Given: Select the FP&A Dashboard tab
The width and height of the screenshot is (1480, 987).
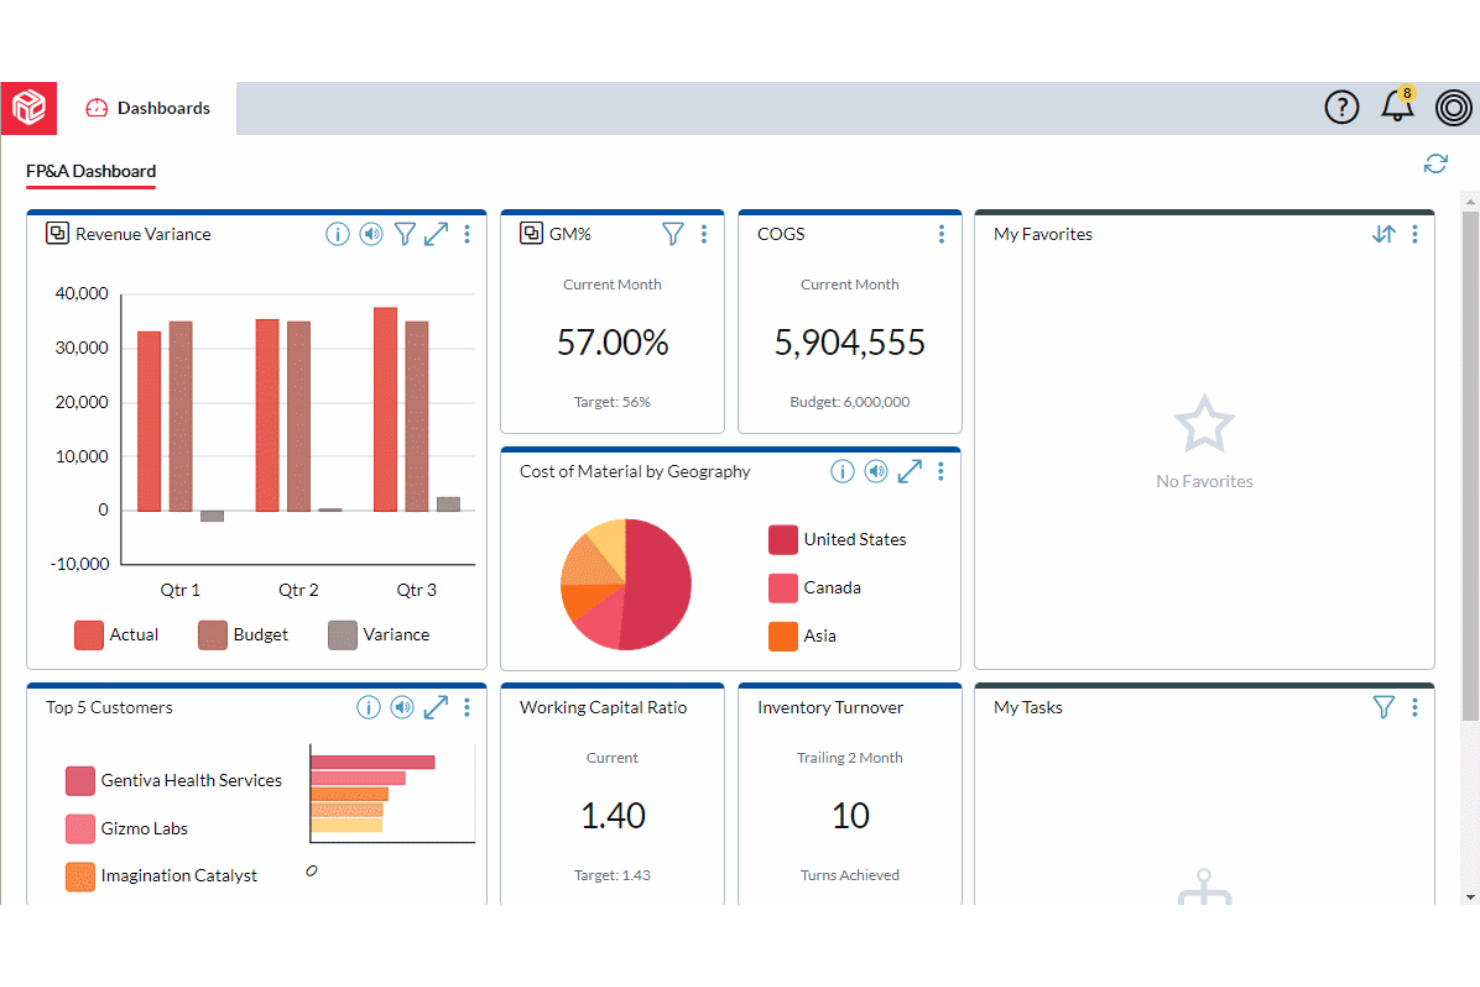Looking at the screenshot, I should pyautogui.click(x=91, y=171).
